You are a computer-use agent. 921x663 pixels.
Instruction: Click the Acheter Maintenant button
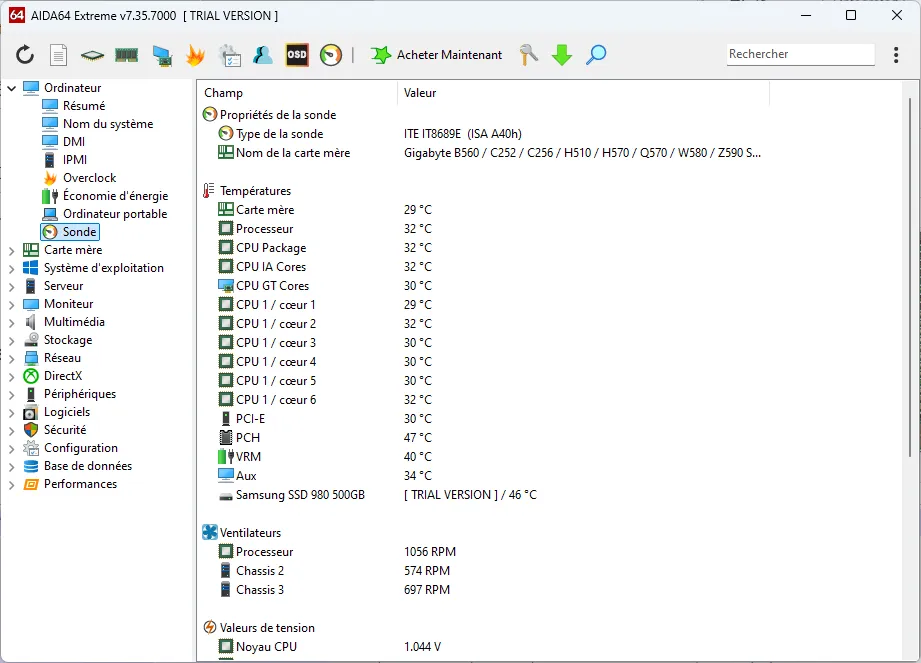436,55
